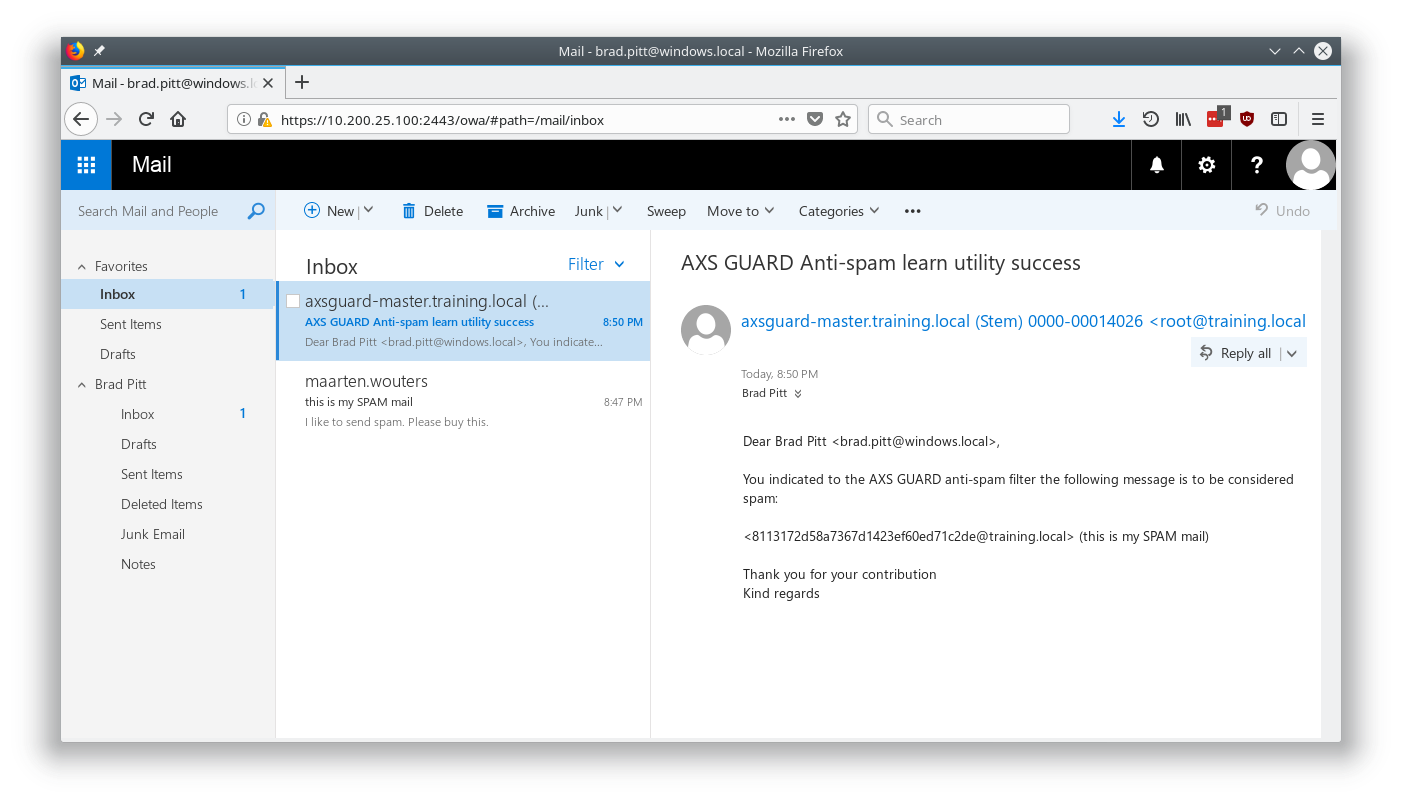Screen dimensions: 1402x803
Task: Click the Firefox logo in title bar
Action: coord(76,51)
